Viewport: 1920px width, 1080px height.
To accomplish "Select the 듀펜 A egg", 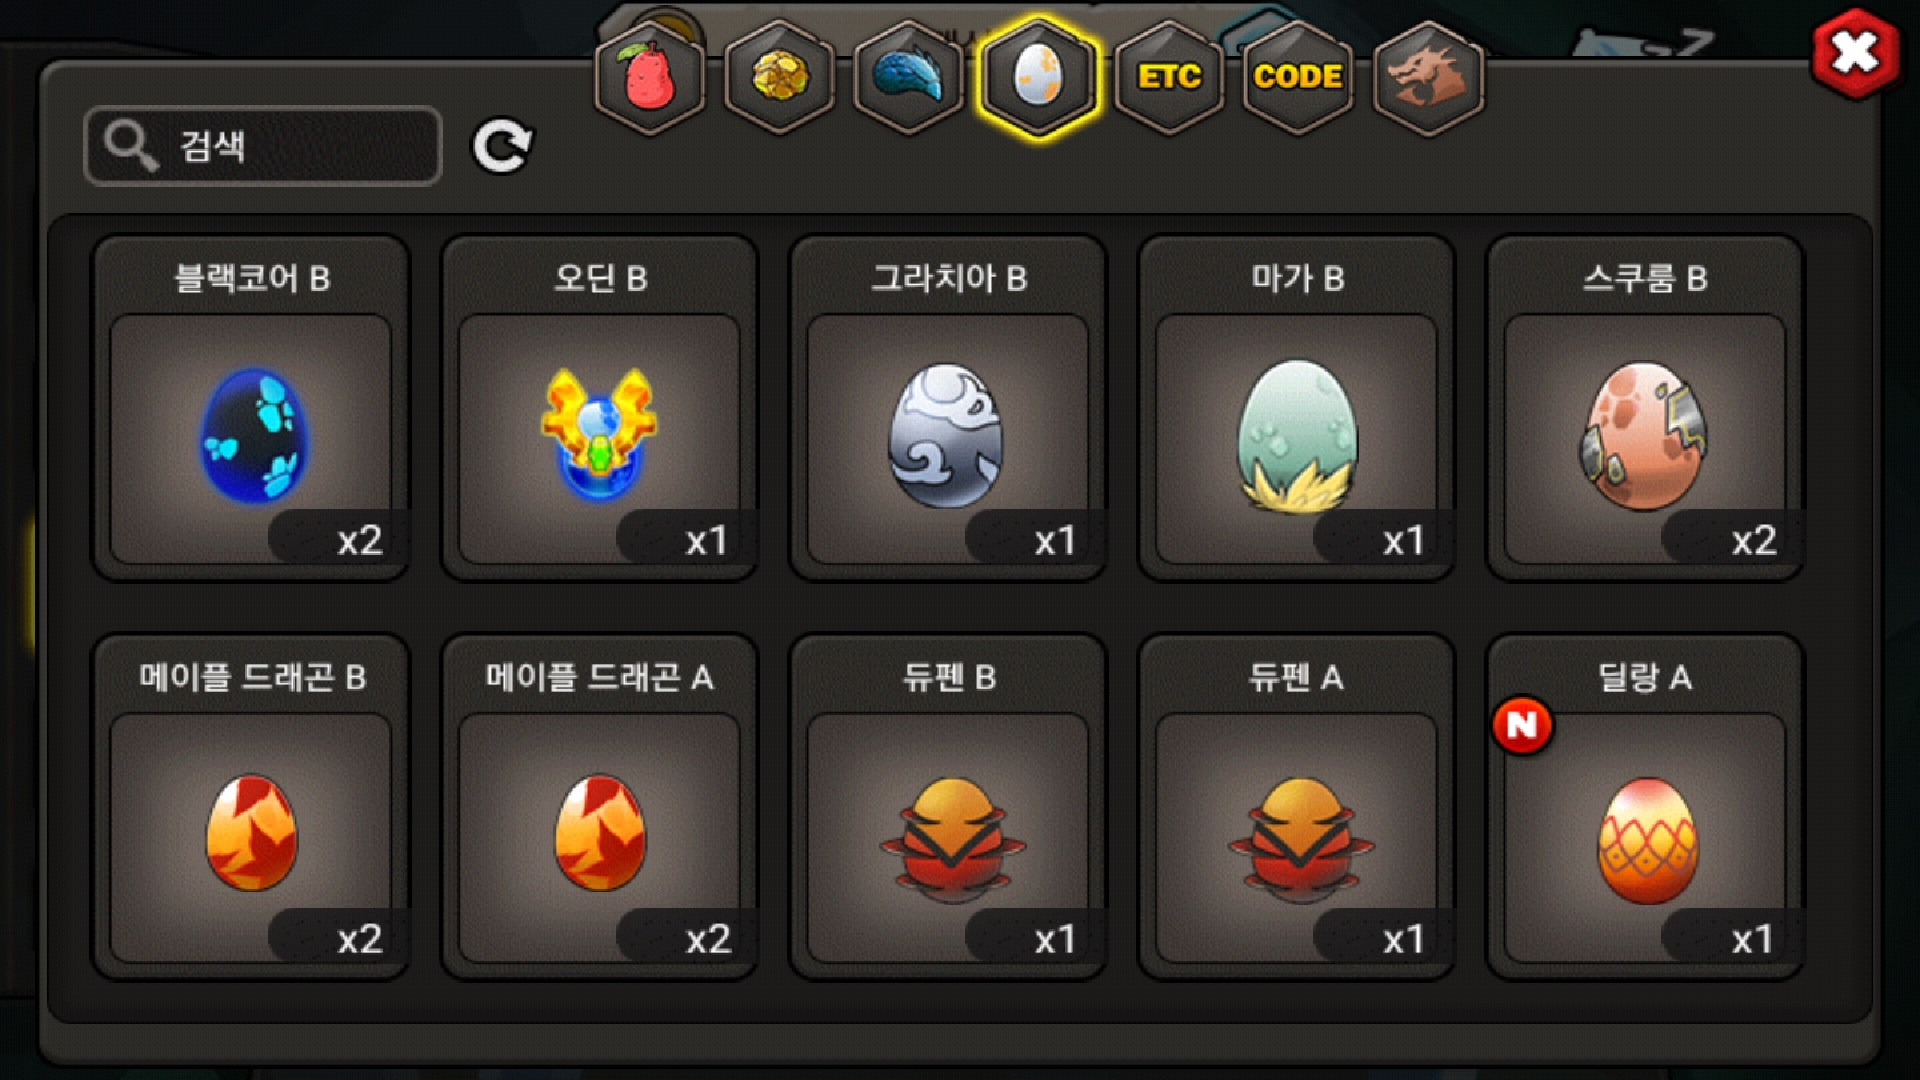I will click(x=1297, y=807).
